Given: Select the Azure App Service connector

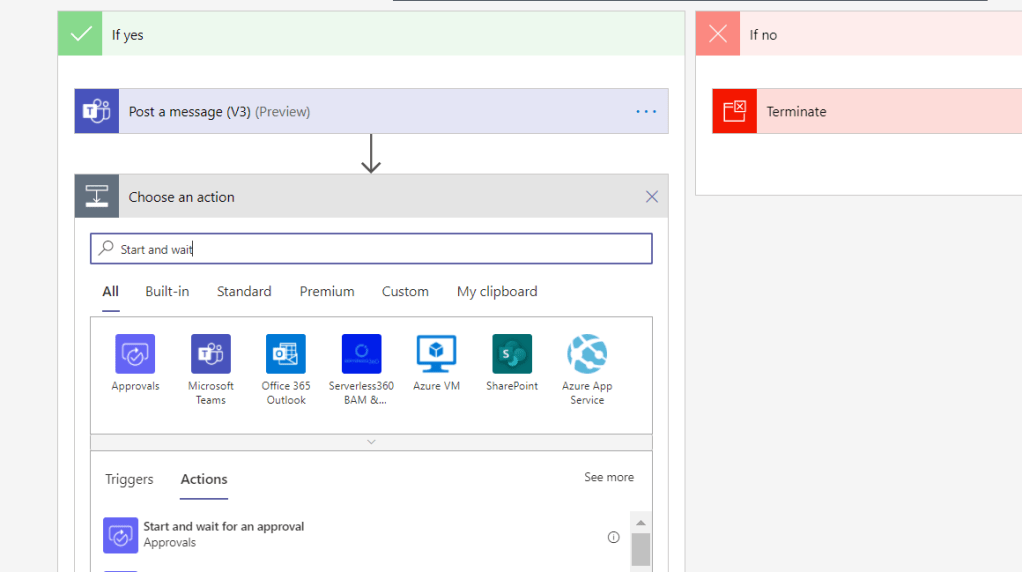Looking at the screenshot, I should click(587, 354).
